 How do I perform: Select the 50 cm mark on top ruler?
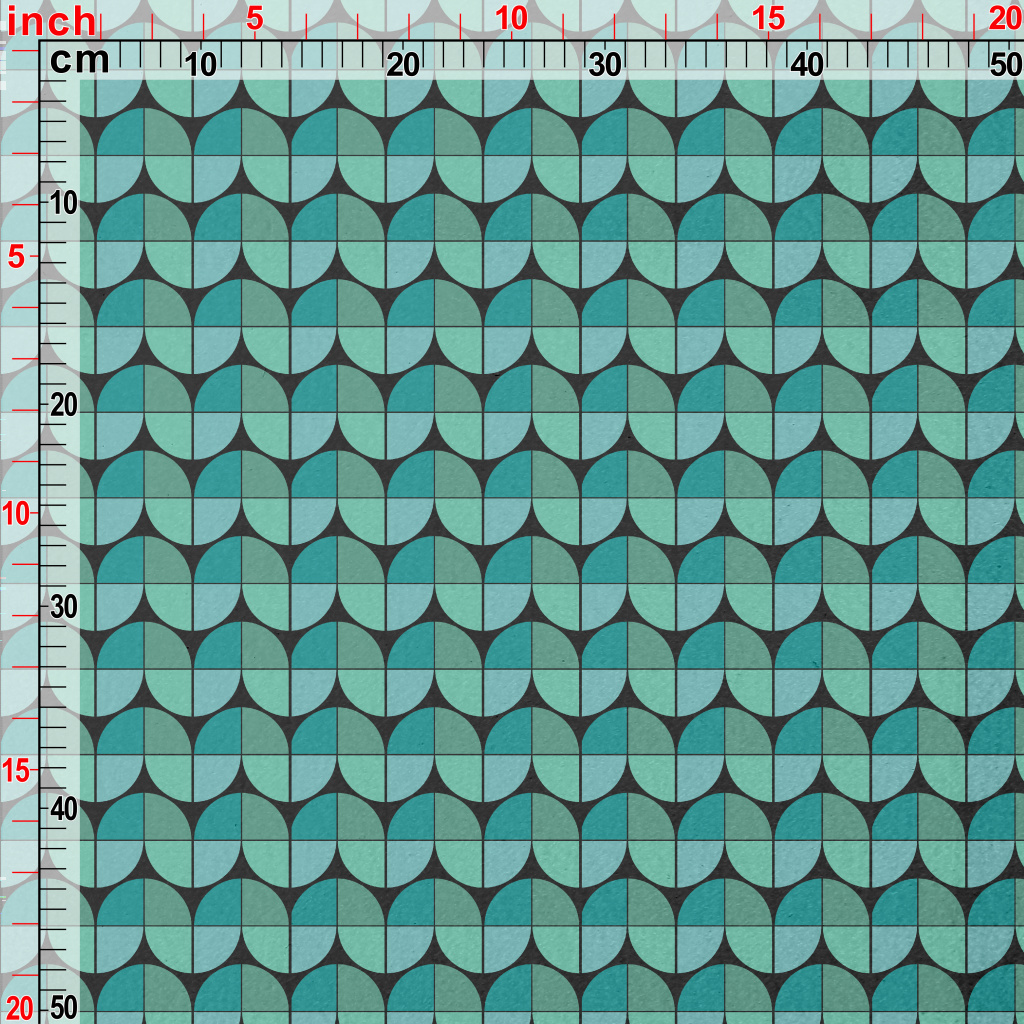[x=1005, y=65]
